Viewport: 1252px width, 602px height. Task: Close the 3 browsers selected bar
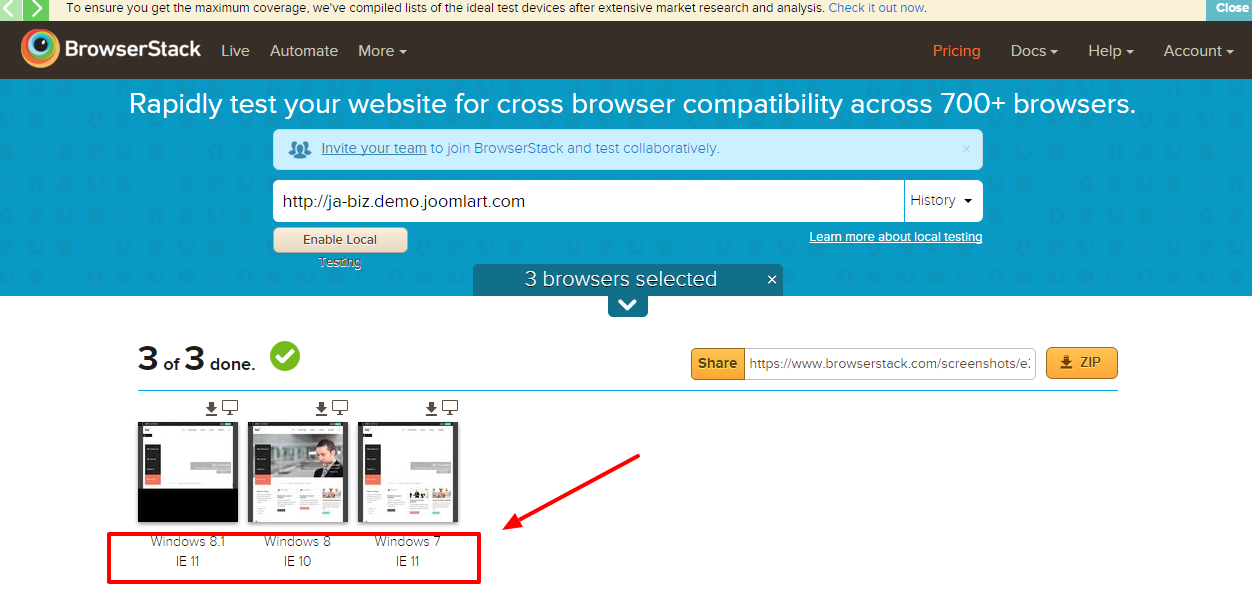pos(772,280)
